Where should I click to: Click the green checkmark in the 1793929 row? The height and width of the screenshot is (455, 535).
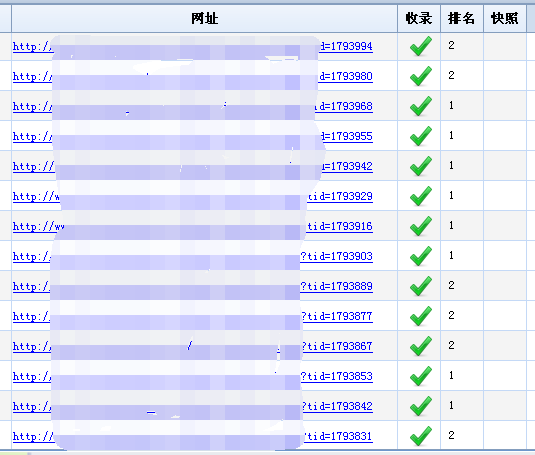pyautogui.click(x=421, y=196)
